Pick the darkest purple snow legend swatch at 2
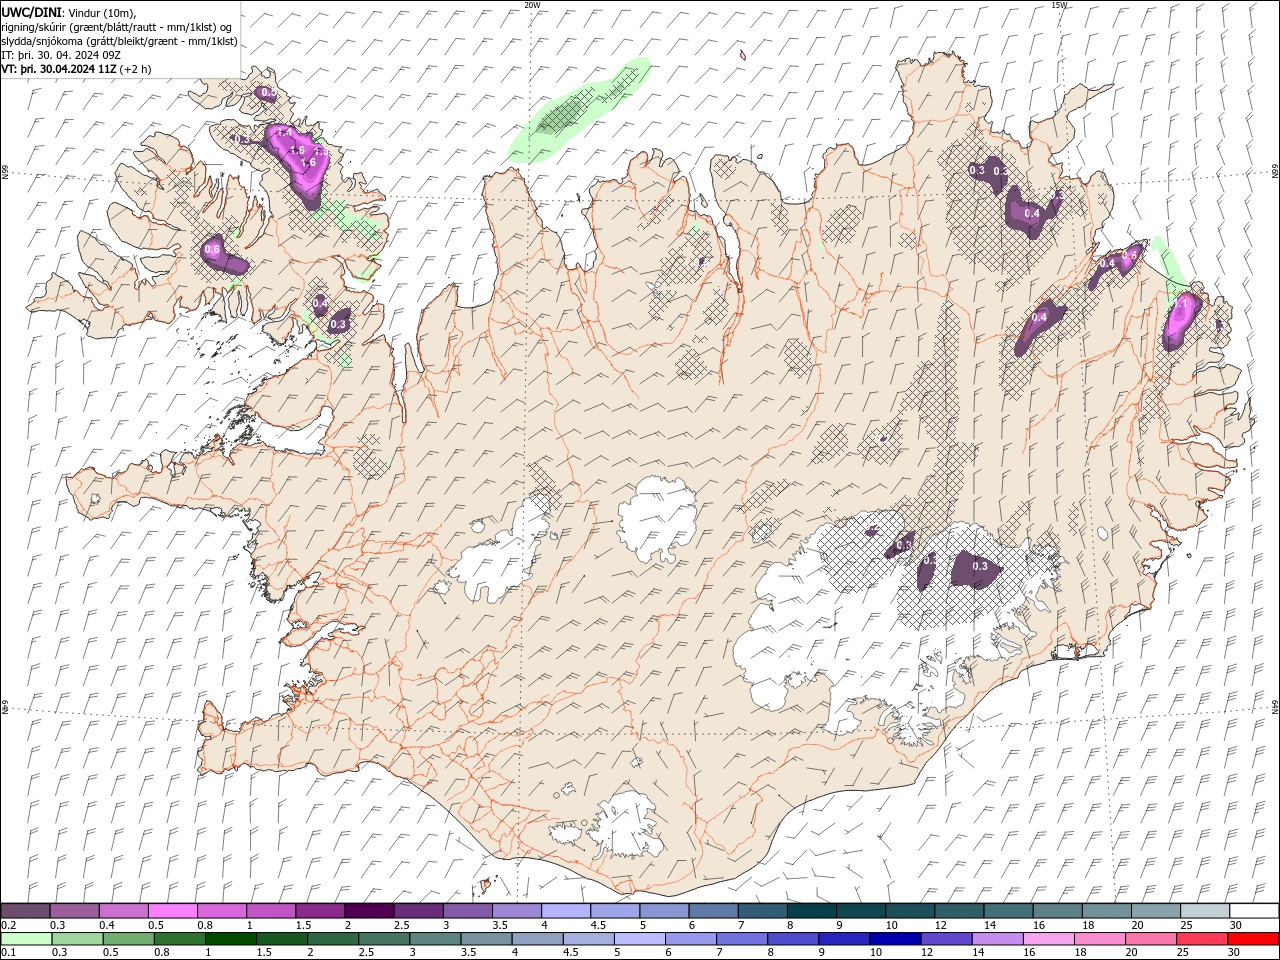Screen dimensions: 1280x960 pos(368,911)
